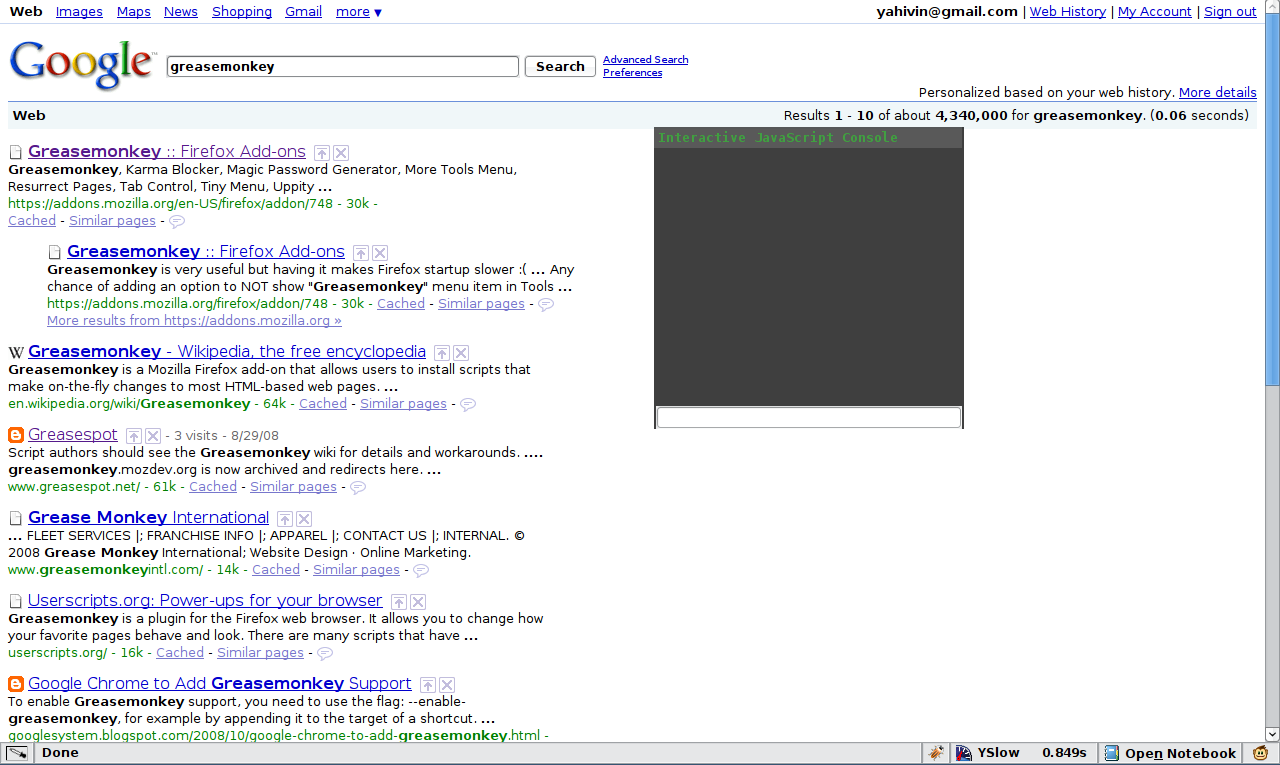The width and height of the screenshot is (1280, 765).
Task: Open Firebug bug icon in status bar
Action: point(936,753)
